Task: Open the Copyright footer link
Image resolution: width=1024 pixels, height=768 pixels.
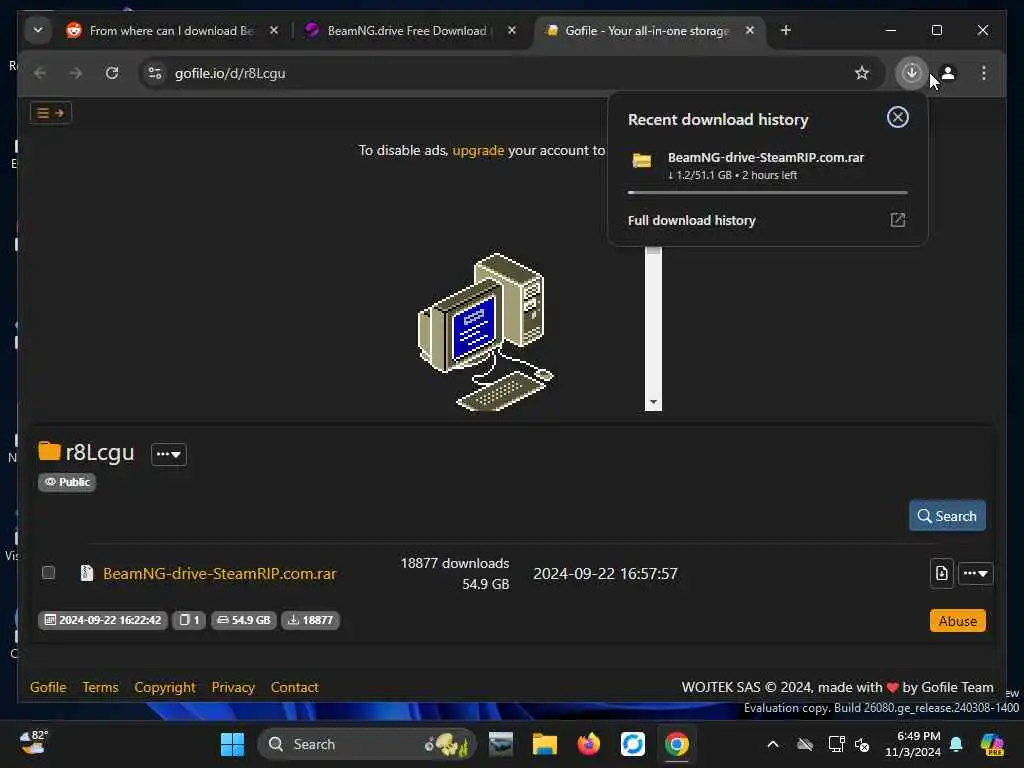Action: 165,687
